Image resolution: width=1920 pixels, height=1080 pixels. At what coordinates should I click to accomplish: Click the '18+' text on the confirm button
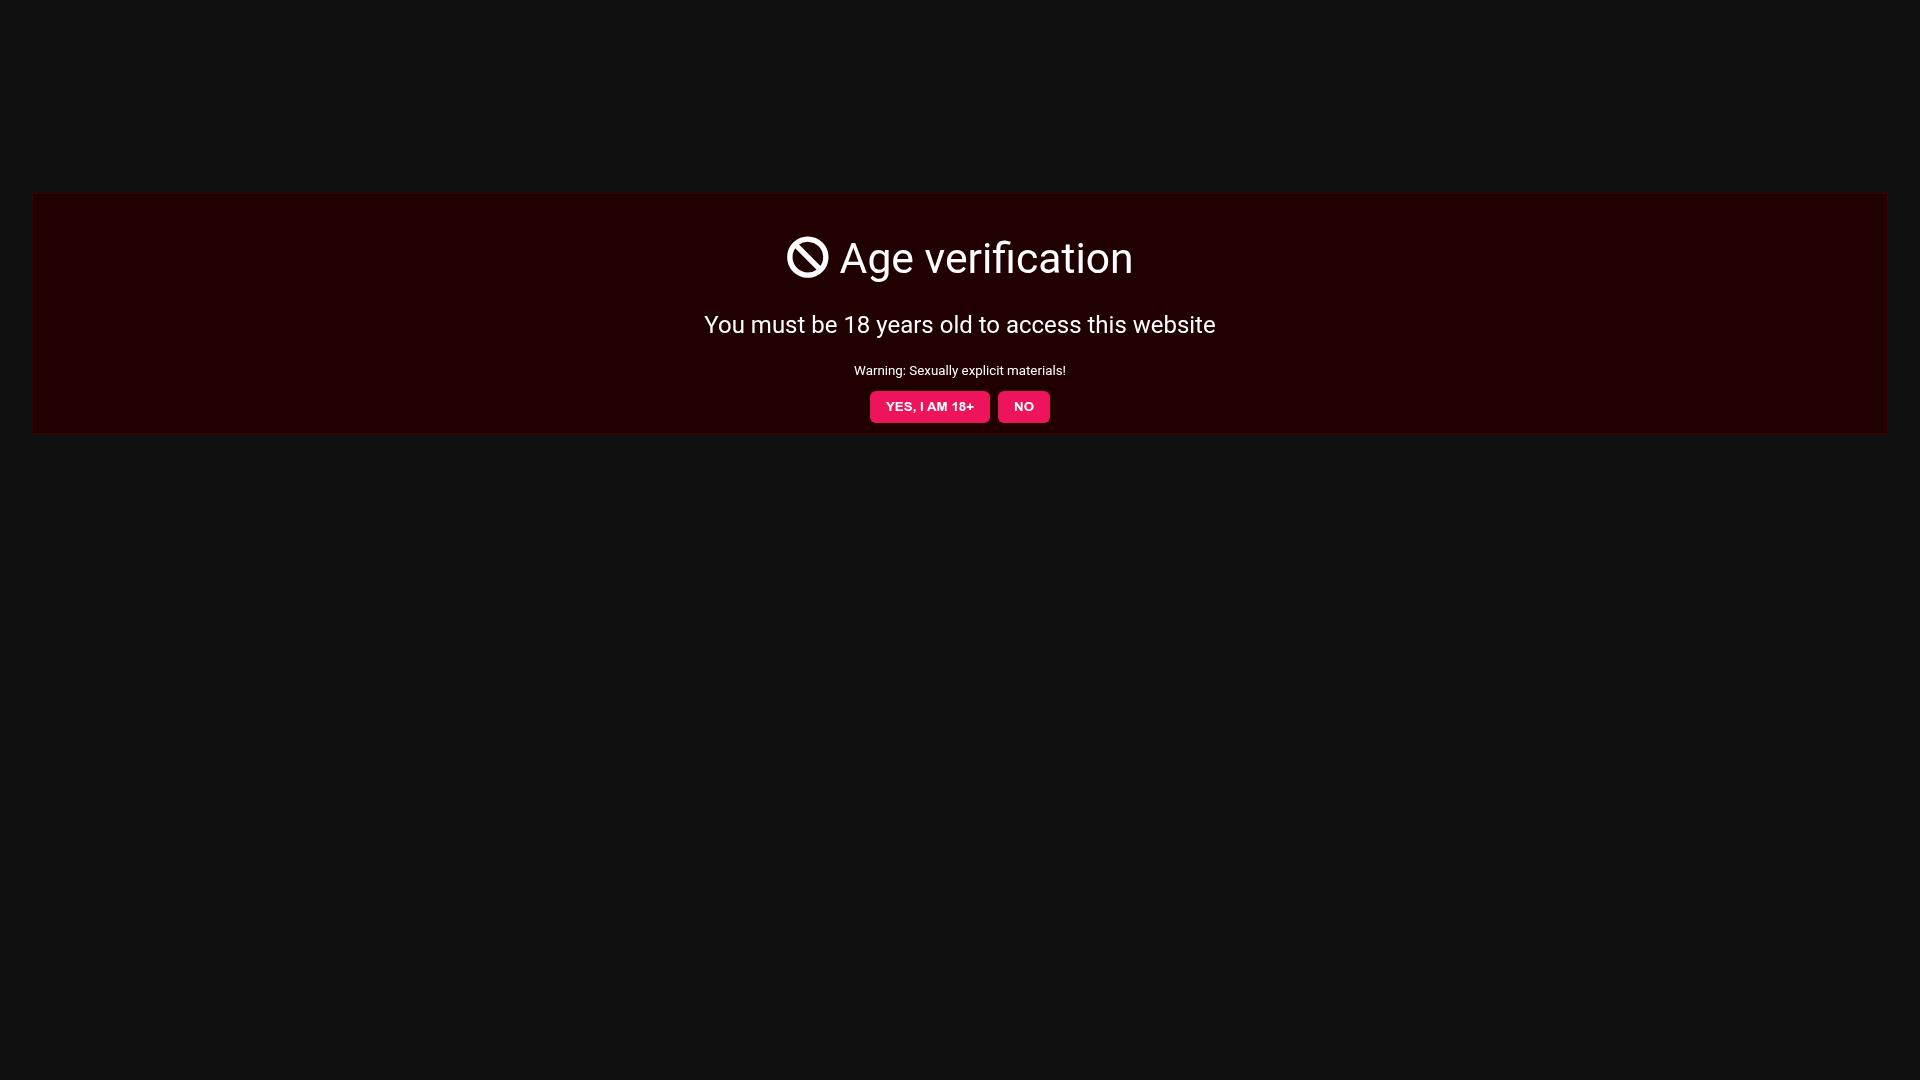(x=962, y=407)
